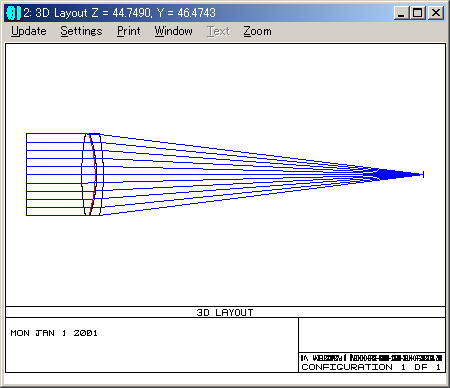Maximize the 3D Layout window
The image size is (450, 388).
pos(417,13)
